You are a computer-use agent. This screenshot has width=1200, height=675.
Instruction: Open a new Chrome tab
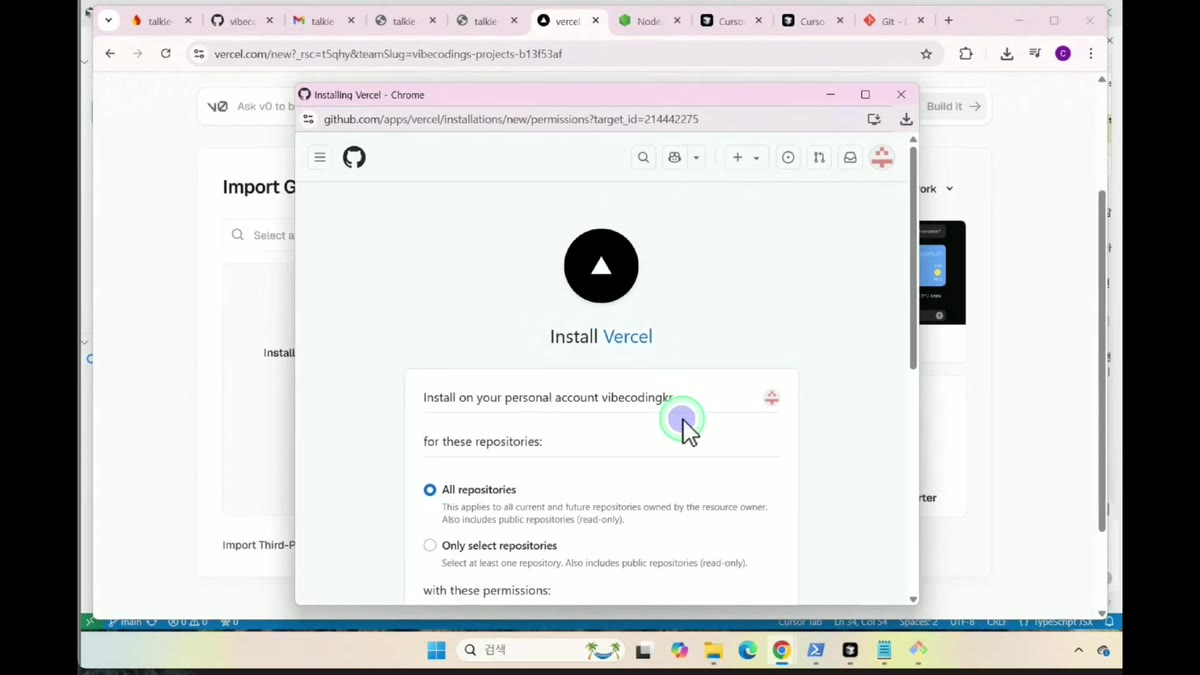pos(948,20)
